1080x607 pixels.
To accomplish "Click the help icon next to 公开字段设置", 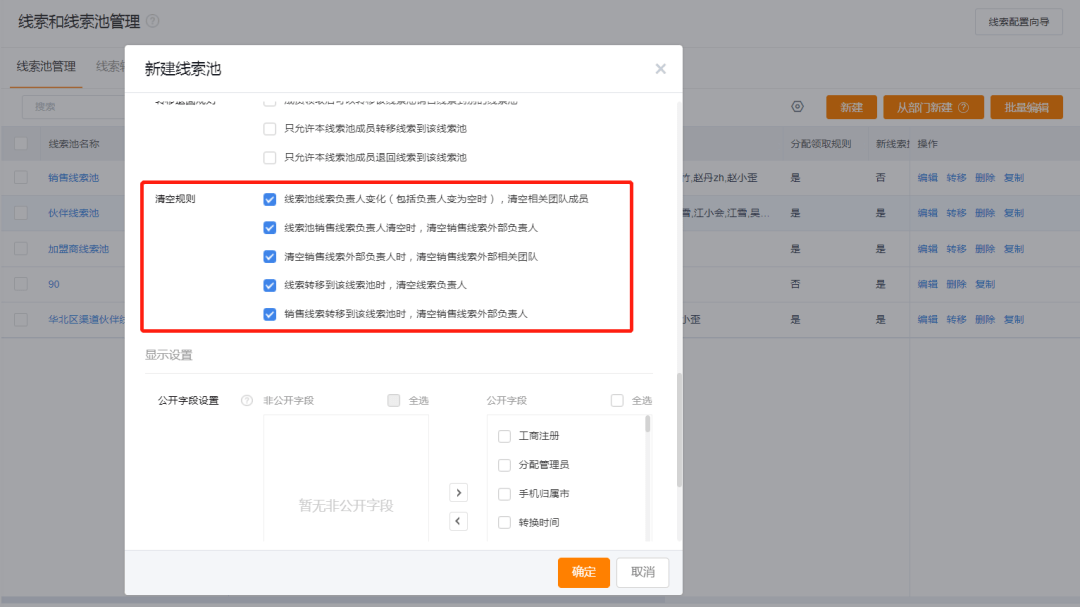I will pos(247,400).
